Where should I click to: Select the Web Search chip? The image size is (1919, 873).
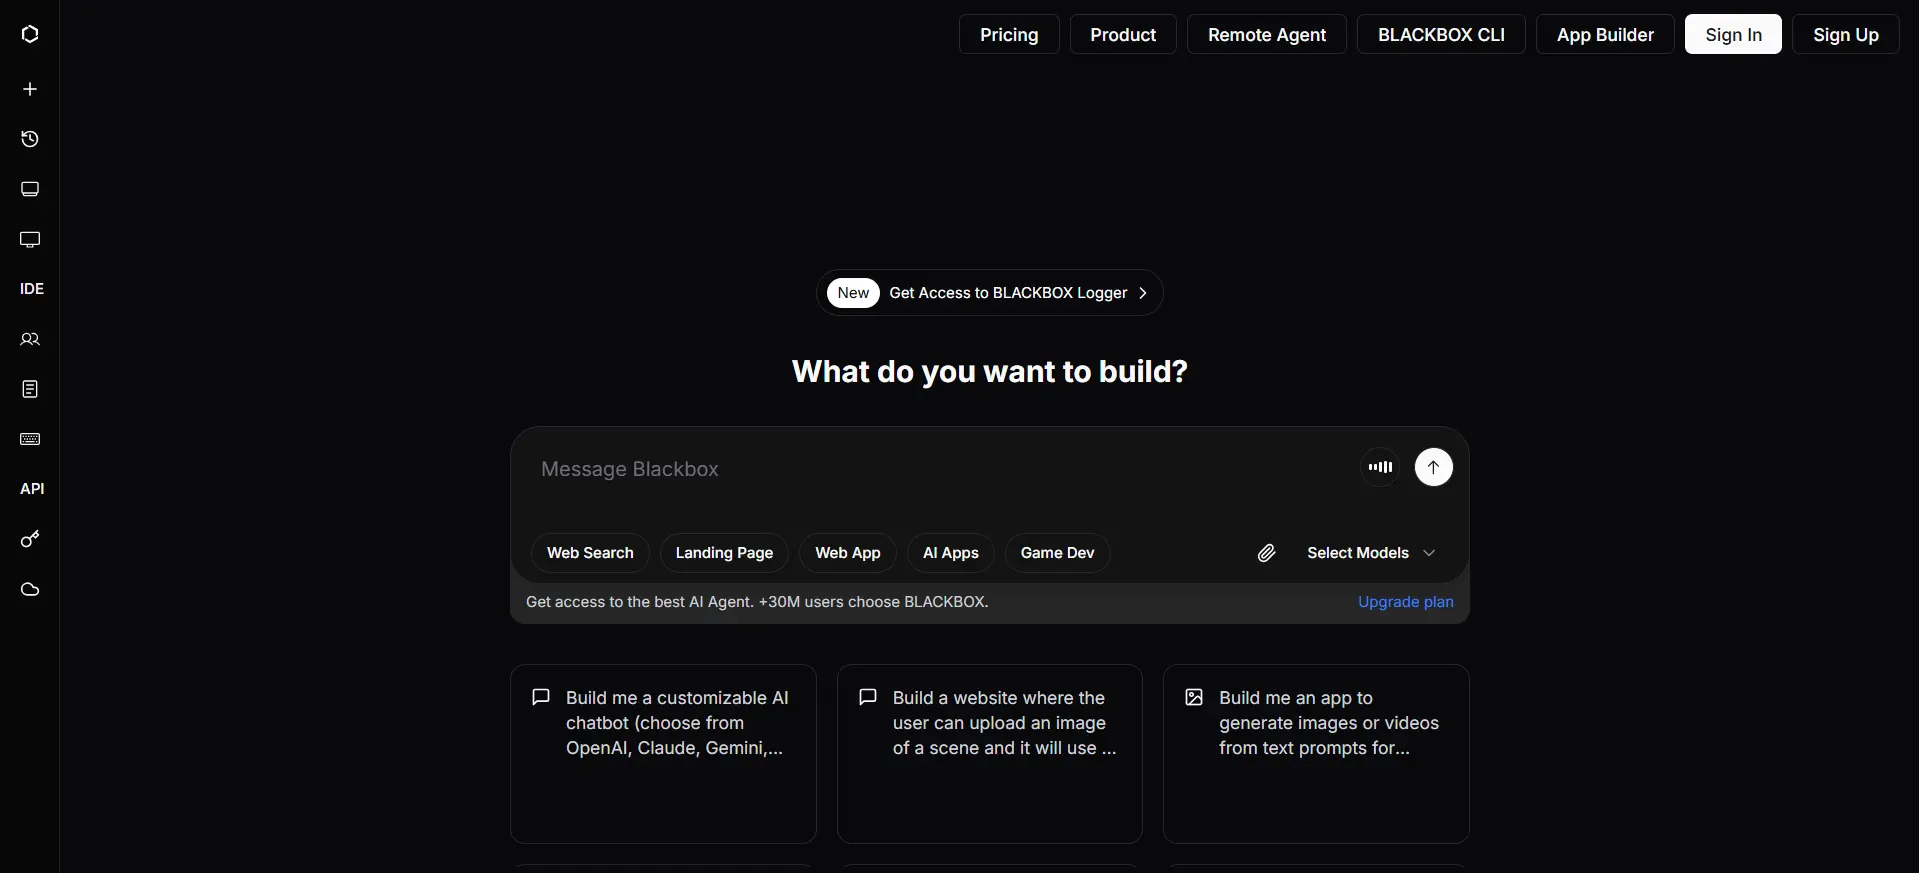(590, 553)
